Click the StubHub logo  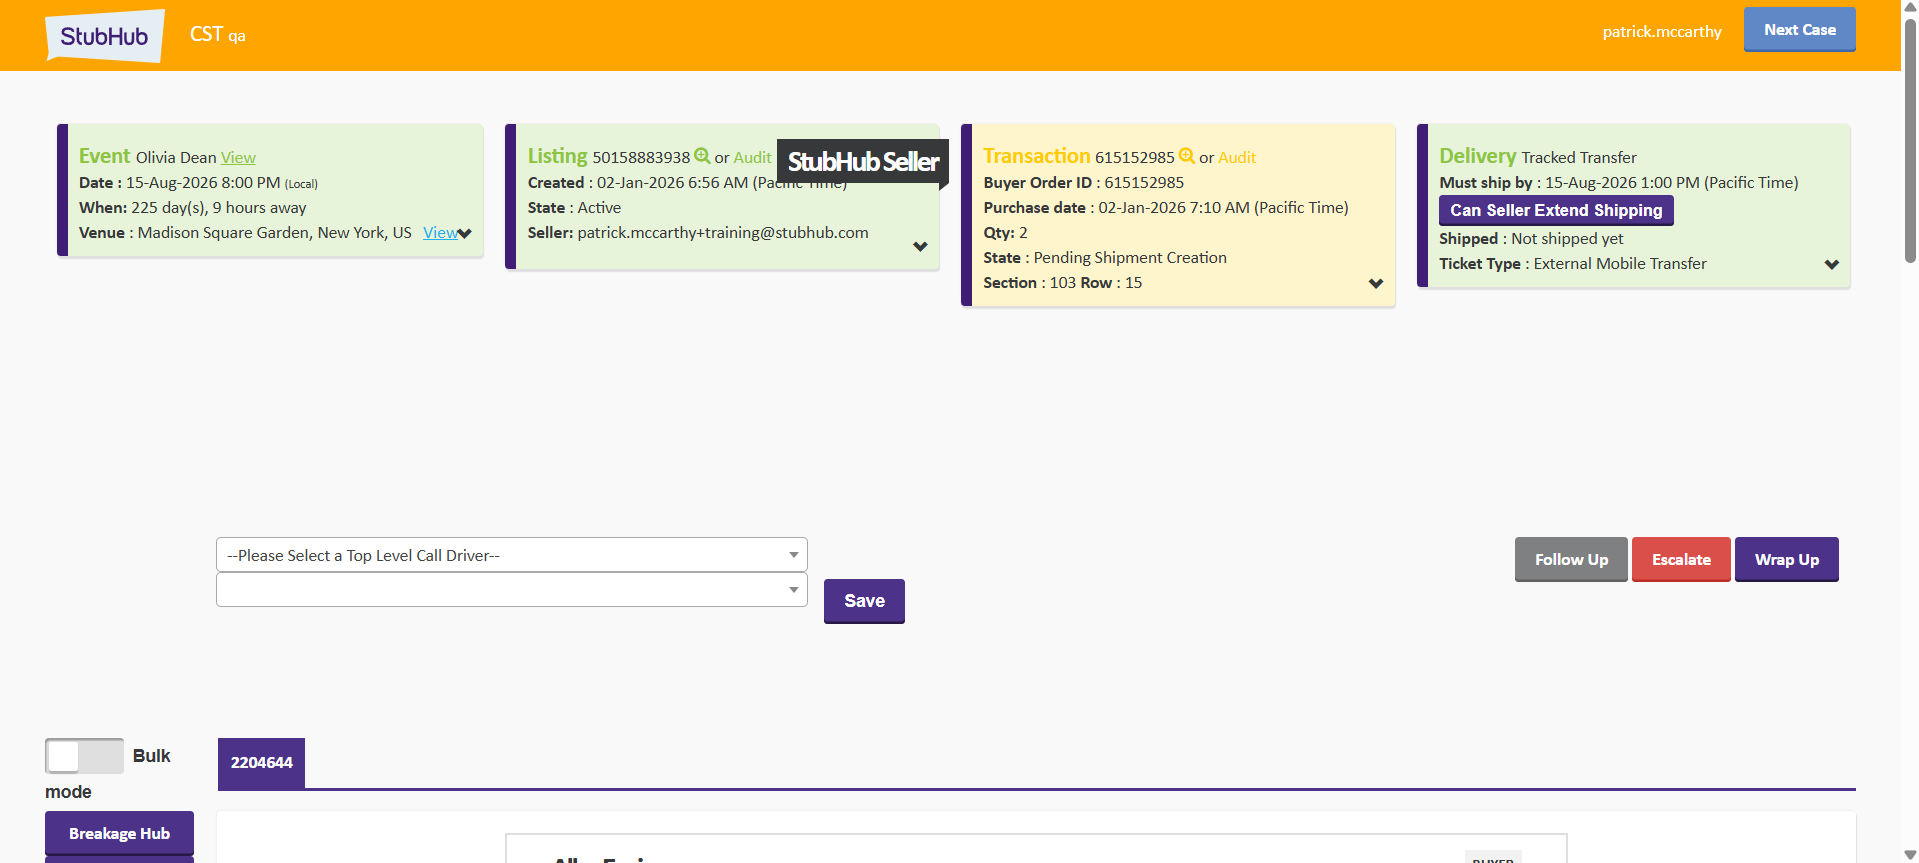[104, 36]
